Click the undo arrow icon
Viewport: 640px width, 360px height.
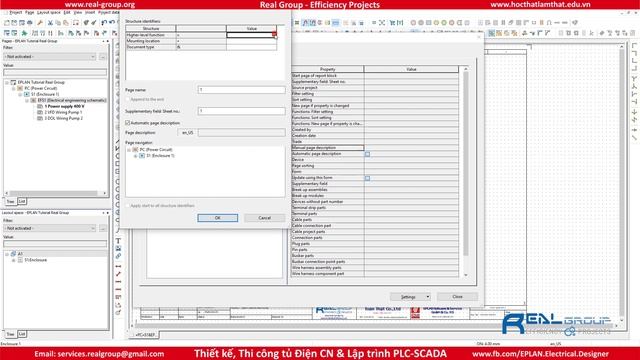104,23
